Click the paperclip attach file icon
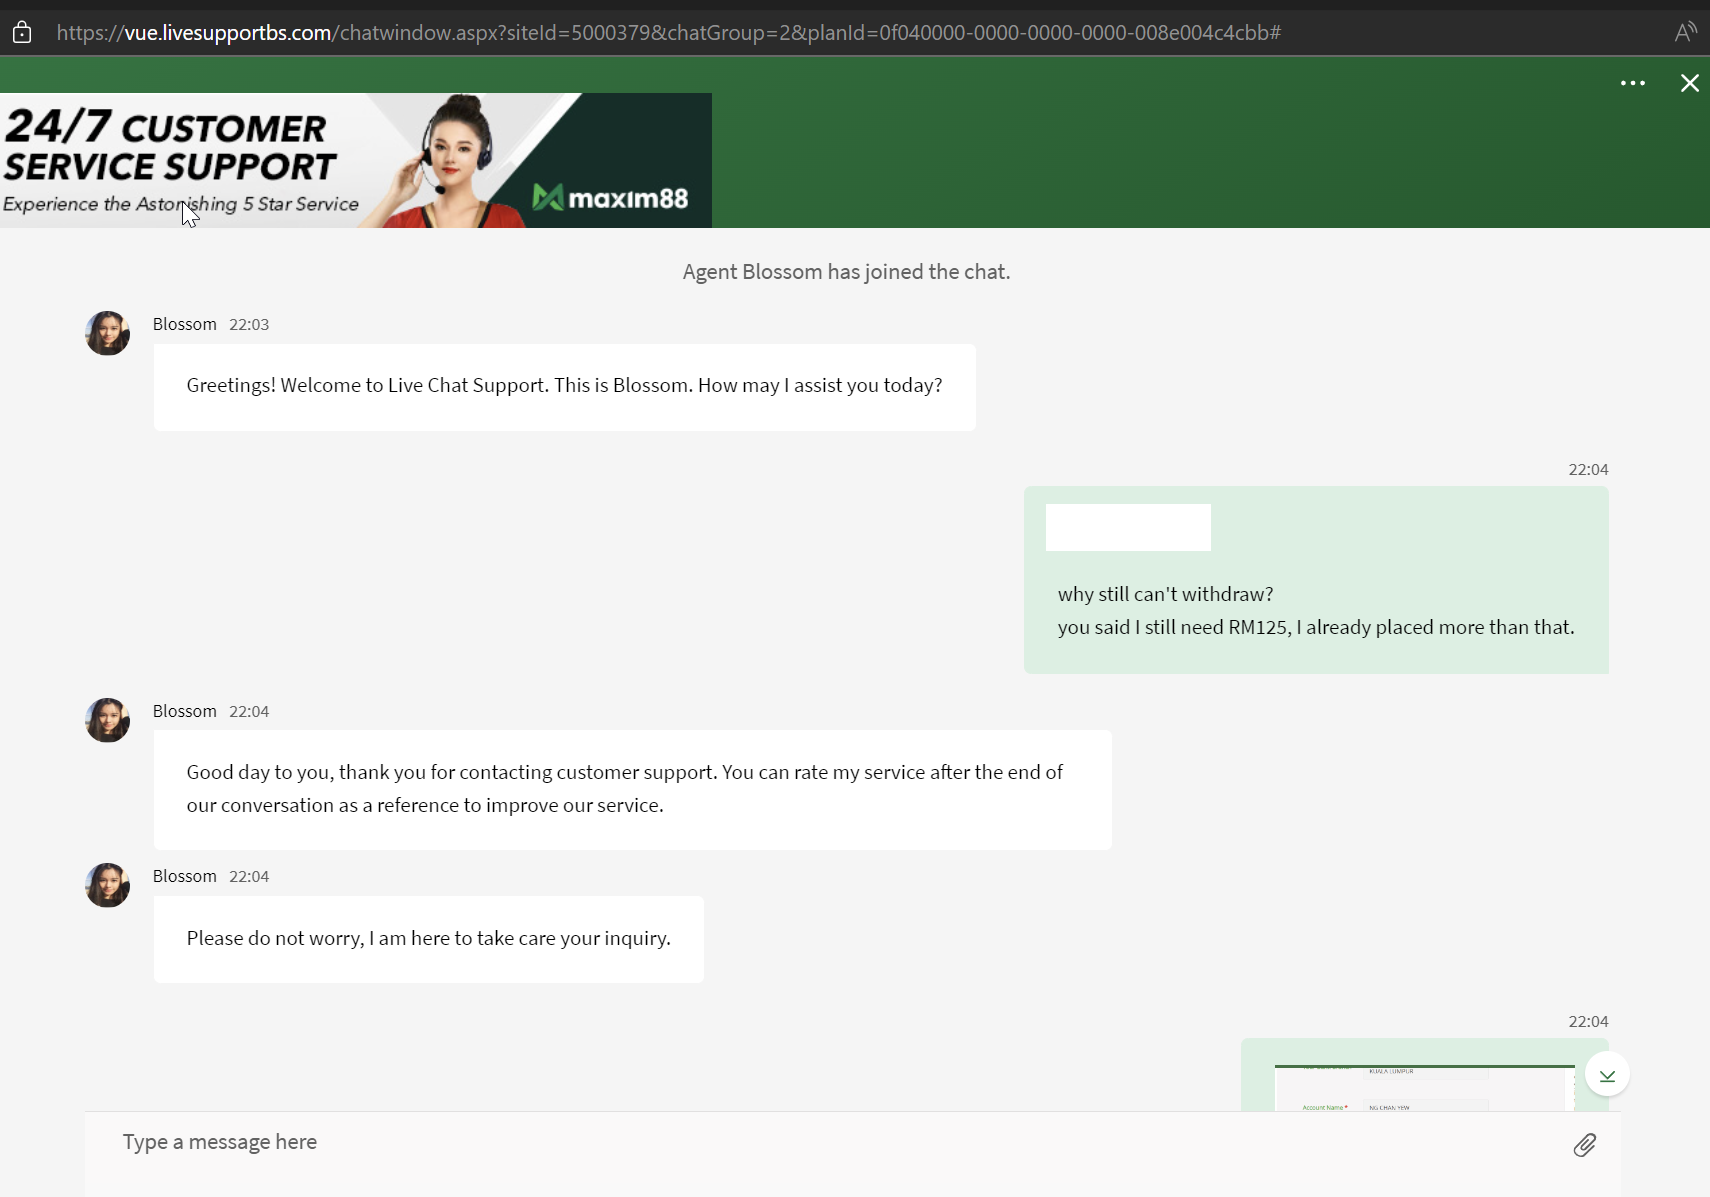This screenshot has width=1710, height=1197. point(1584,1145)
